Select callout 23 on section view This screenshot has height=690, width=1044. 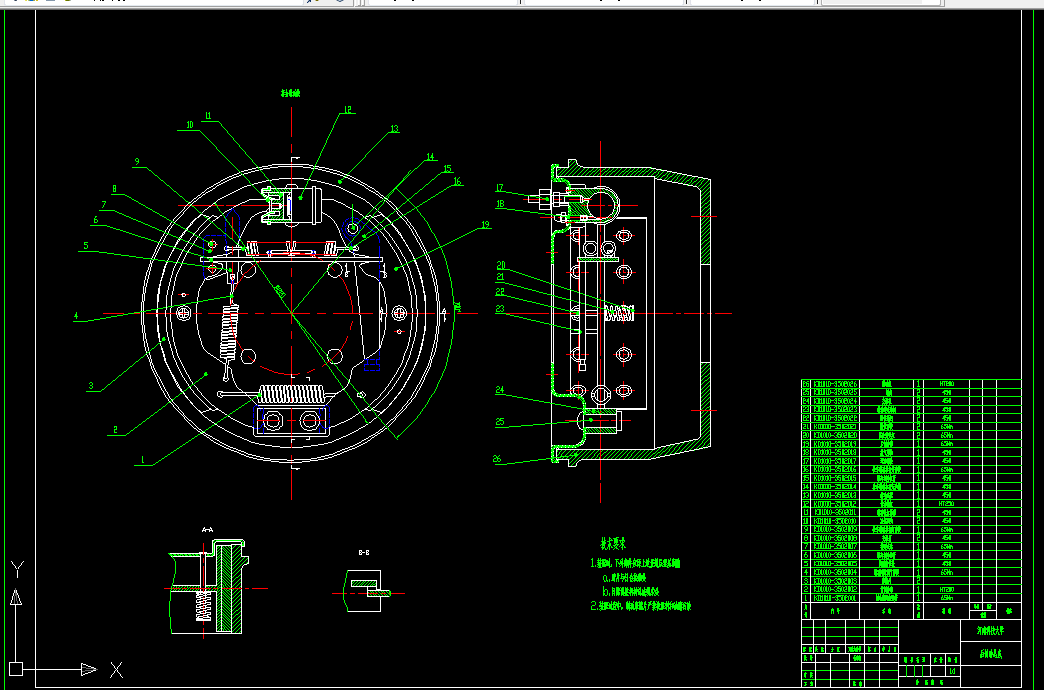pos(500,309)
